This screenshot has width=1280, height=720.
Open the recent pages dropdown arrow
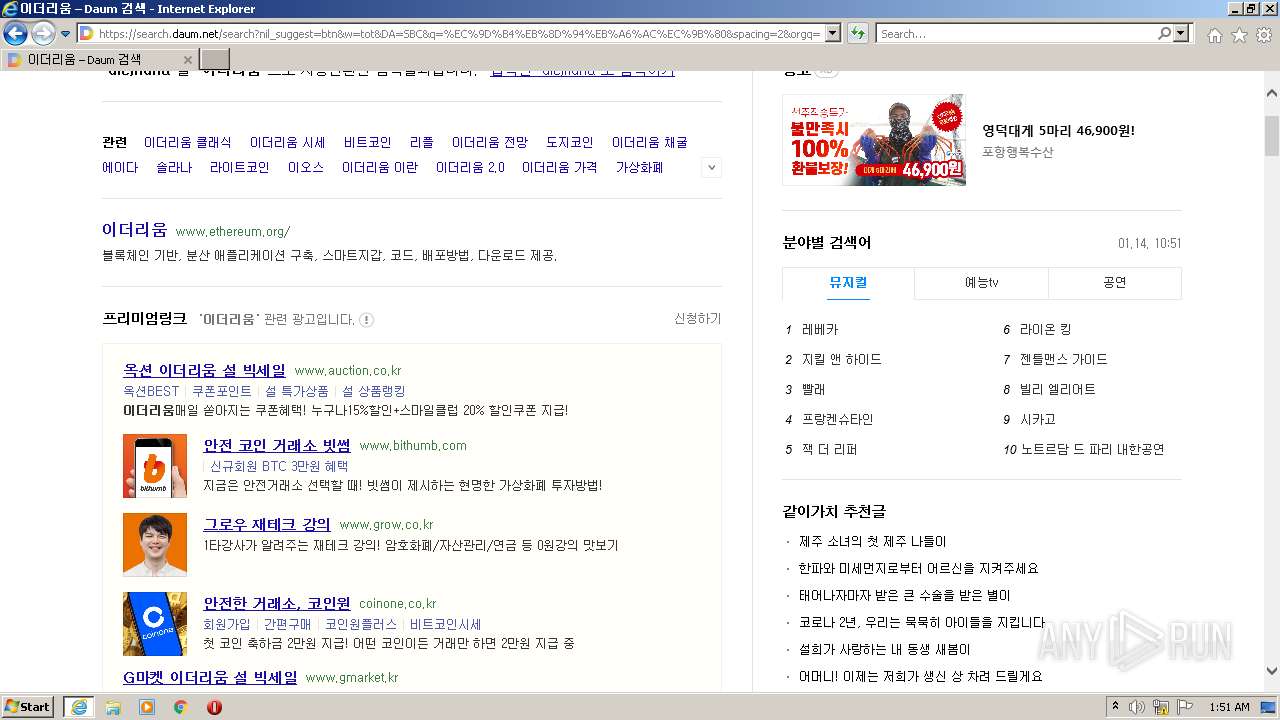pos(65,34)
